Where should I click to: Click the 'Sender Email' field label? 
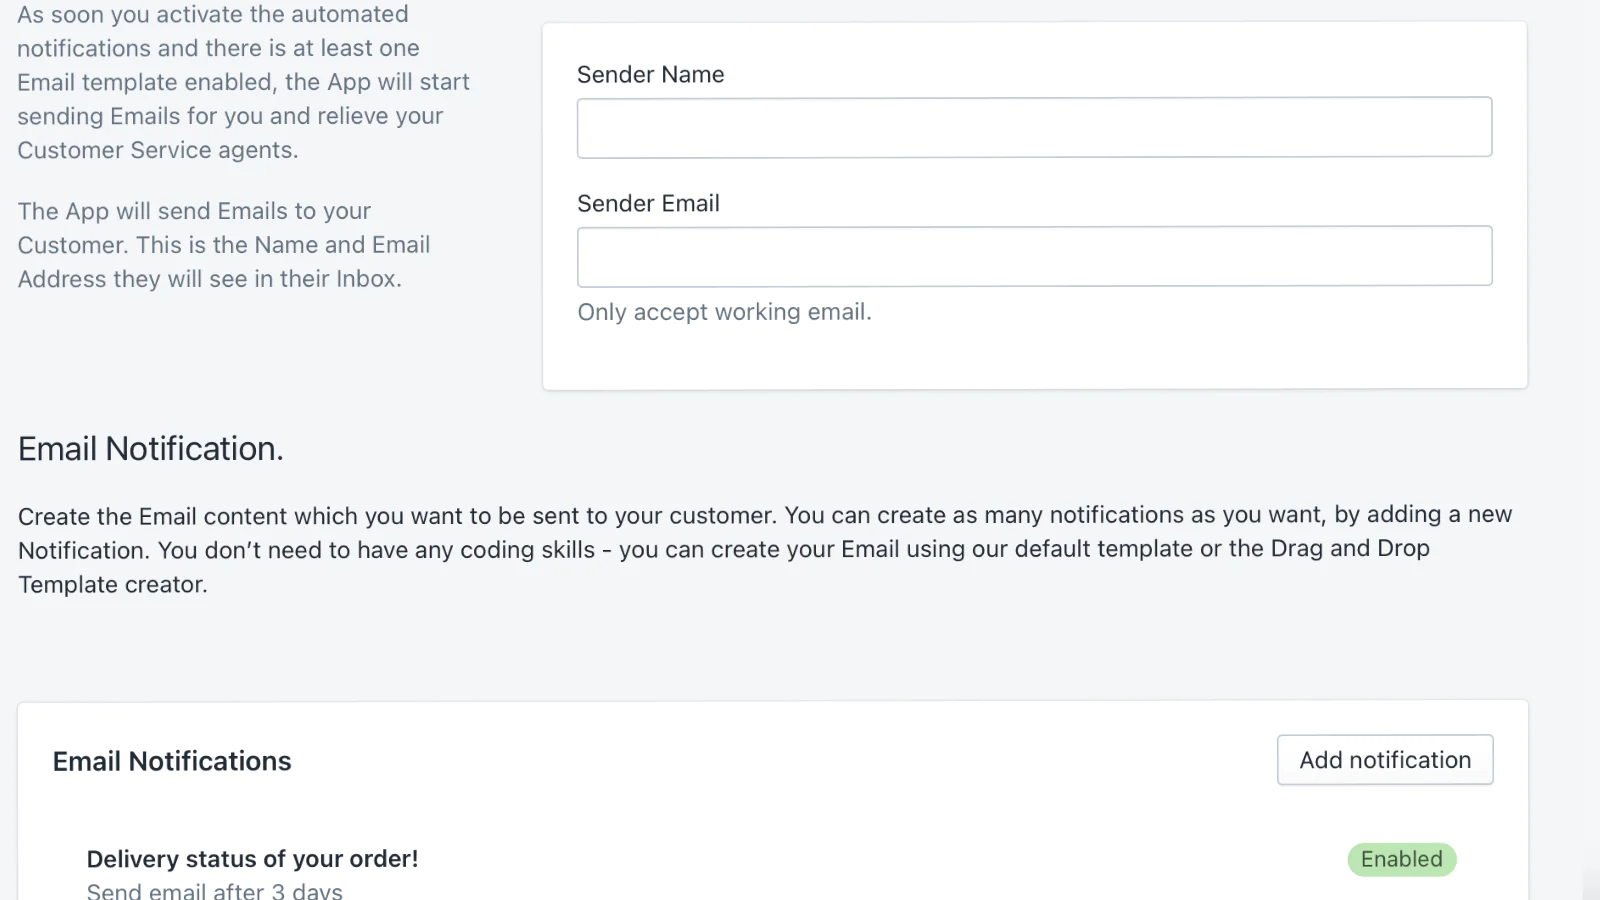[648, 203]
